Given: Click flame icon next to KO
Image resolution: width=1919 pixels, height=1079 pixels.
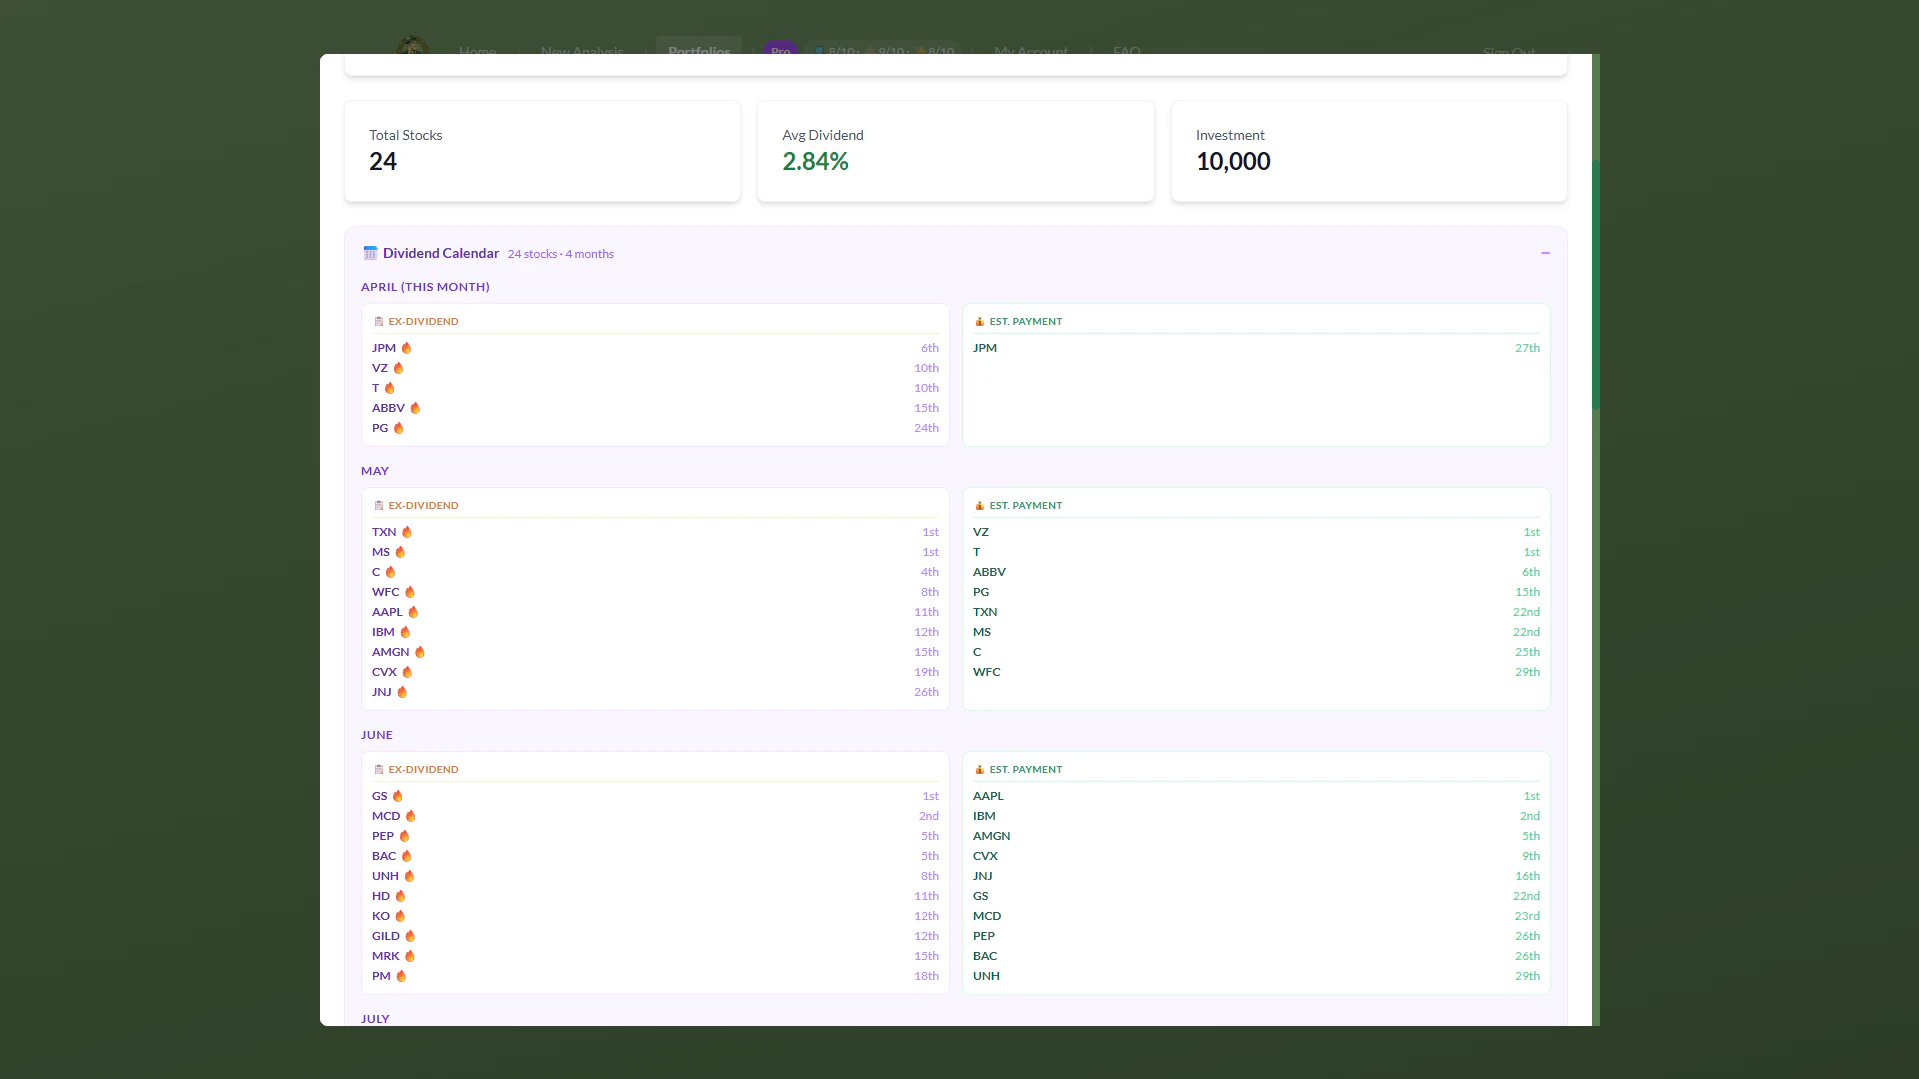Looking at the screenshot, I should [400, 916].
